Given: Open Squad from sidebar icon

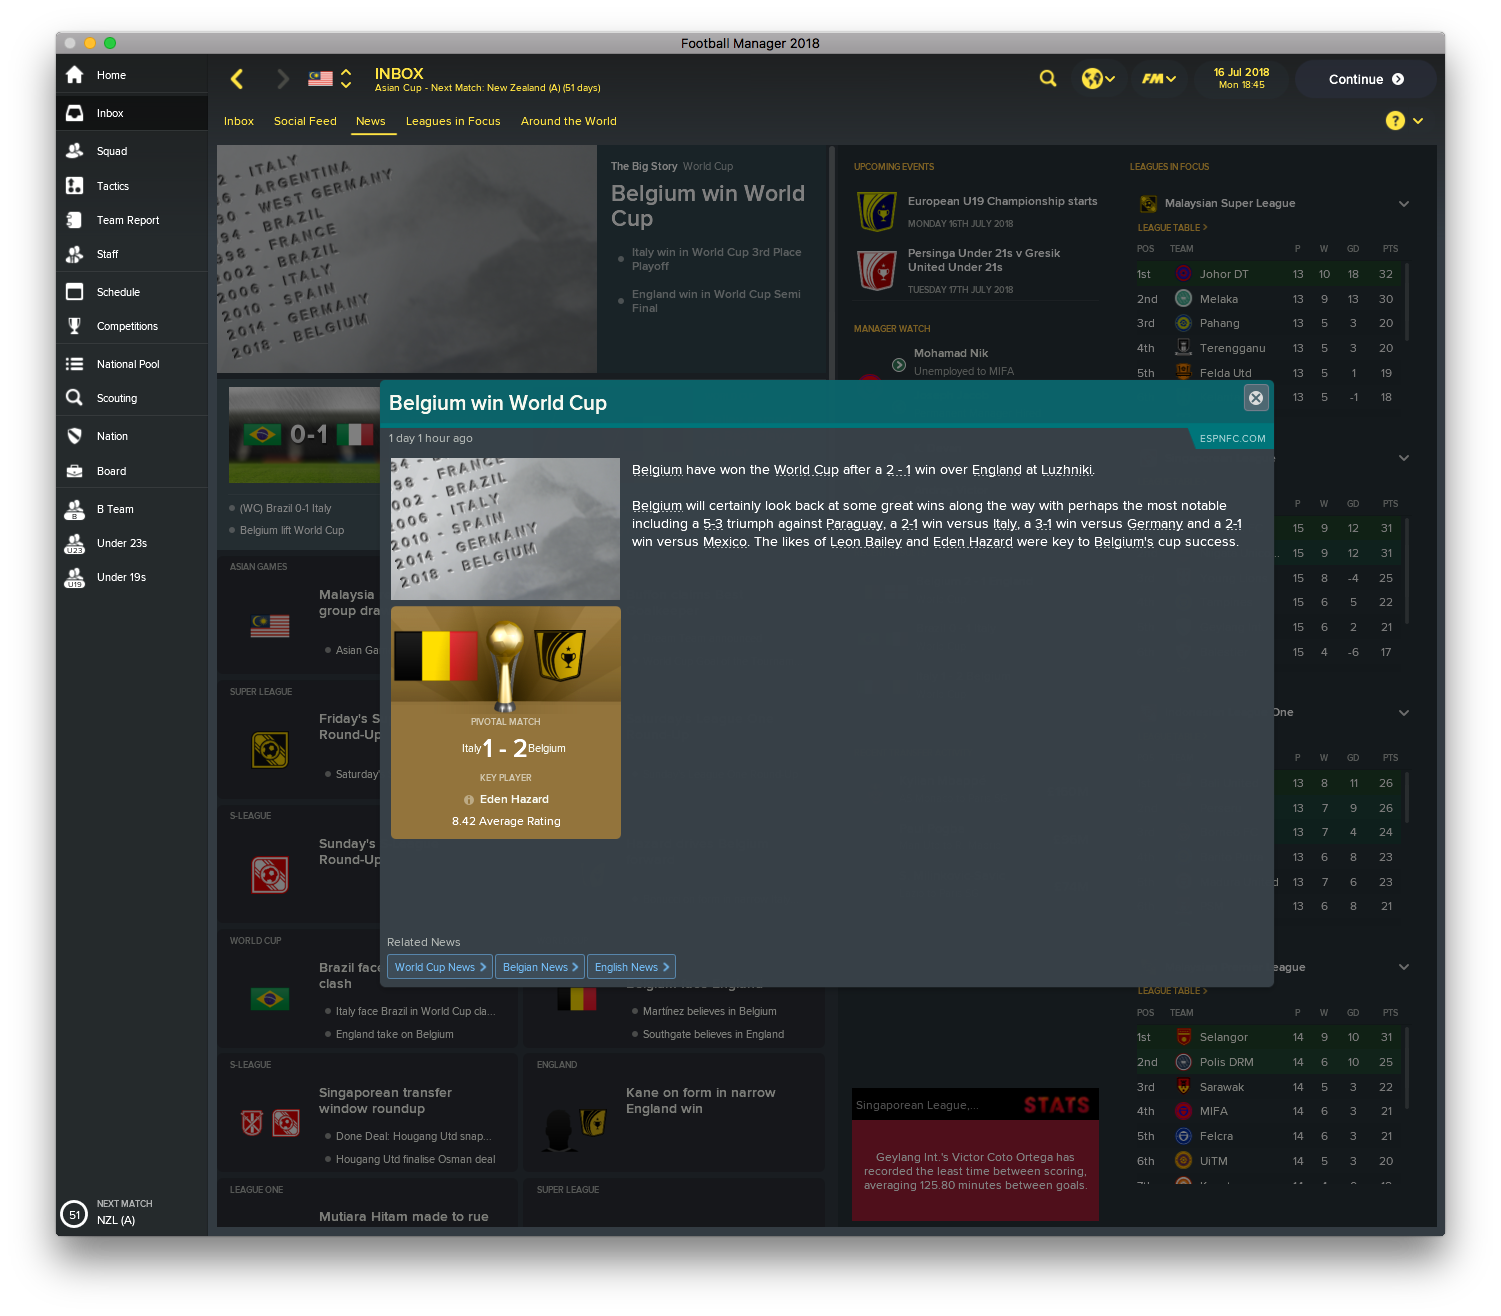Looking at the screenshot, I should click(x=74, y=151).
